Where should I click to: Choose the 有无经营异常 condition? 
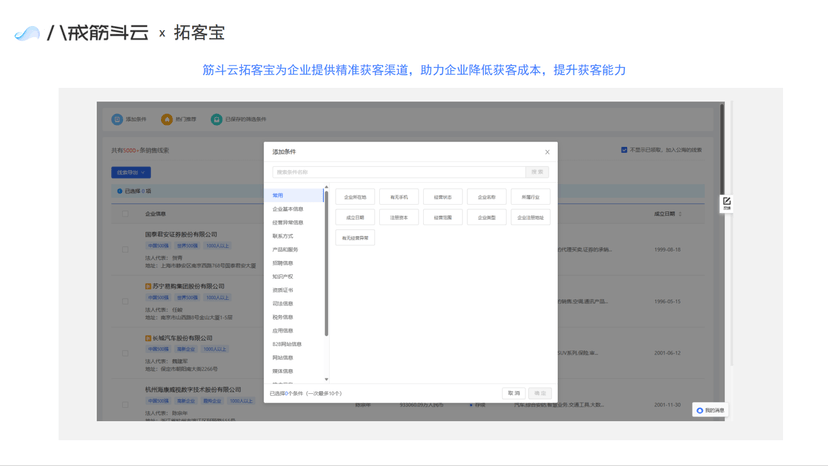click(x=355, y=238)
